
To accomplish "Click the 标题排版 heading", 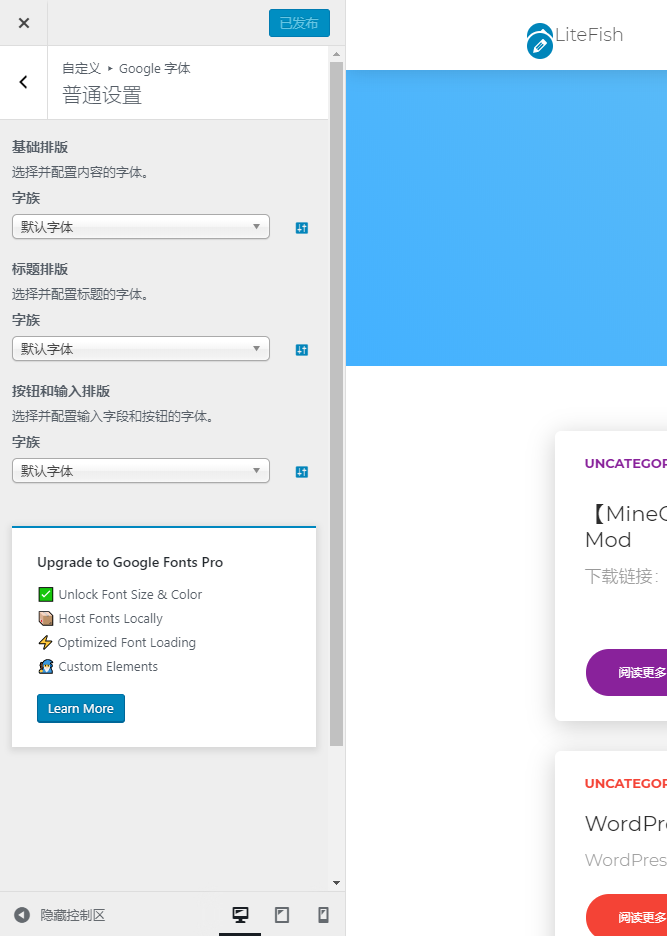I will click(40, 269).
